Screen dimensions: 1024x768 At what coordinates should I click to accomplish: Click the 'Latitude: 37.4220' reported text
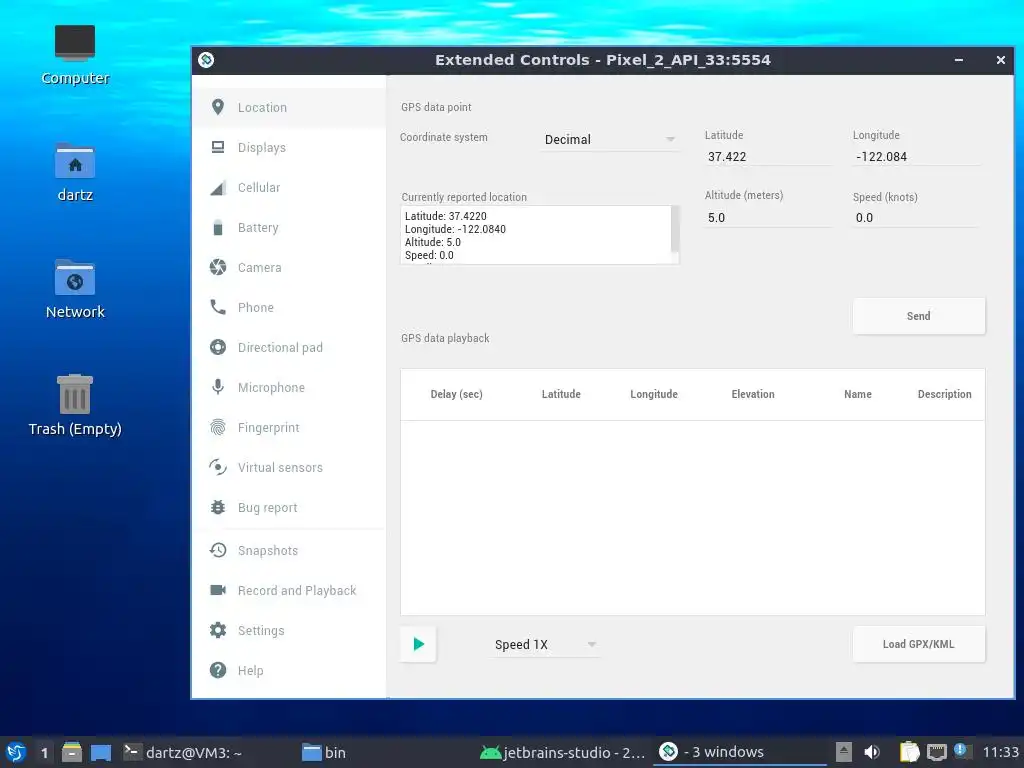point(445,216)
